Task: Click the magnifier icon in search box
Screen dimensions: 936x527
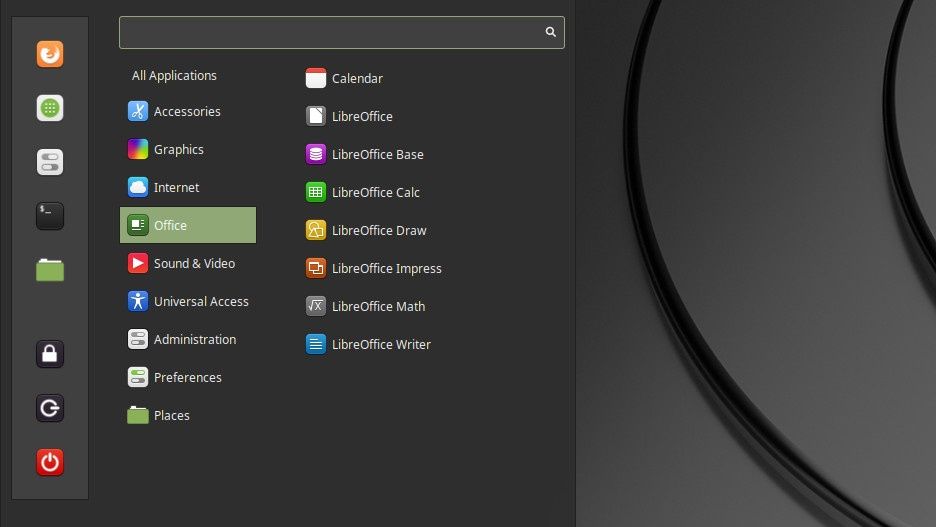Action: (x=550, y=32)
